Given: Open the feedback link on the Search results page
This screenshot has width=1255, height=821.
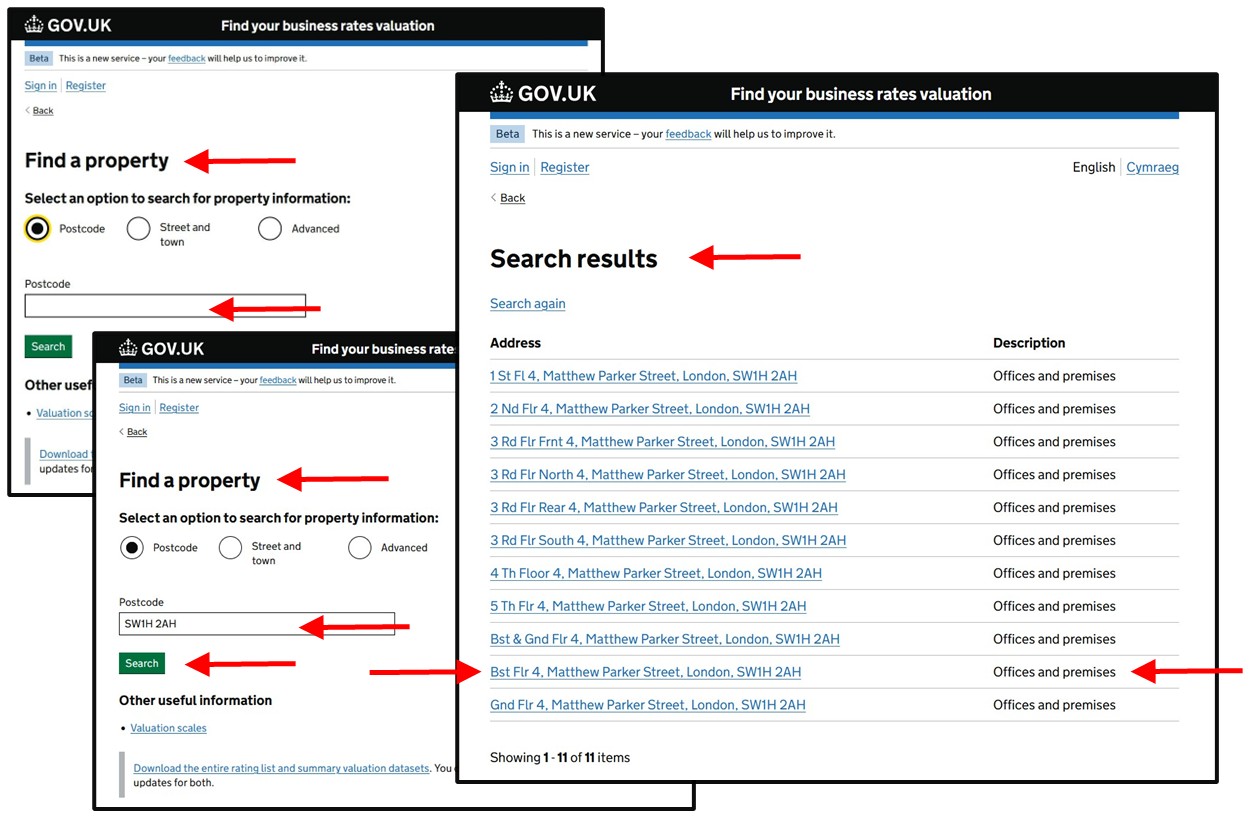Looking at the screenshot, I should [x=688, y=134].
